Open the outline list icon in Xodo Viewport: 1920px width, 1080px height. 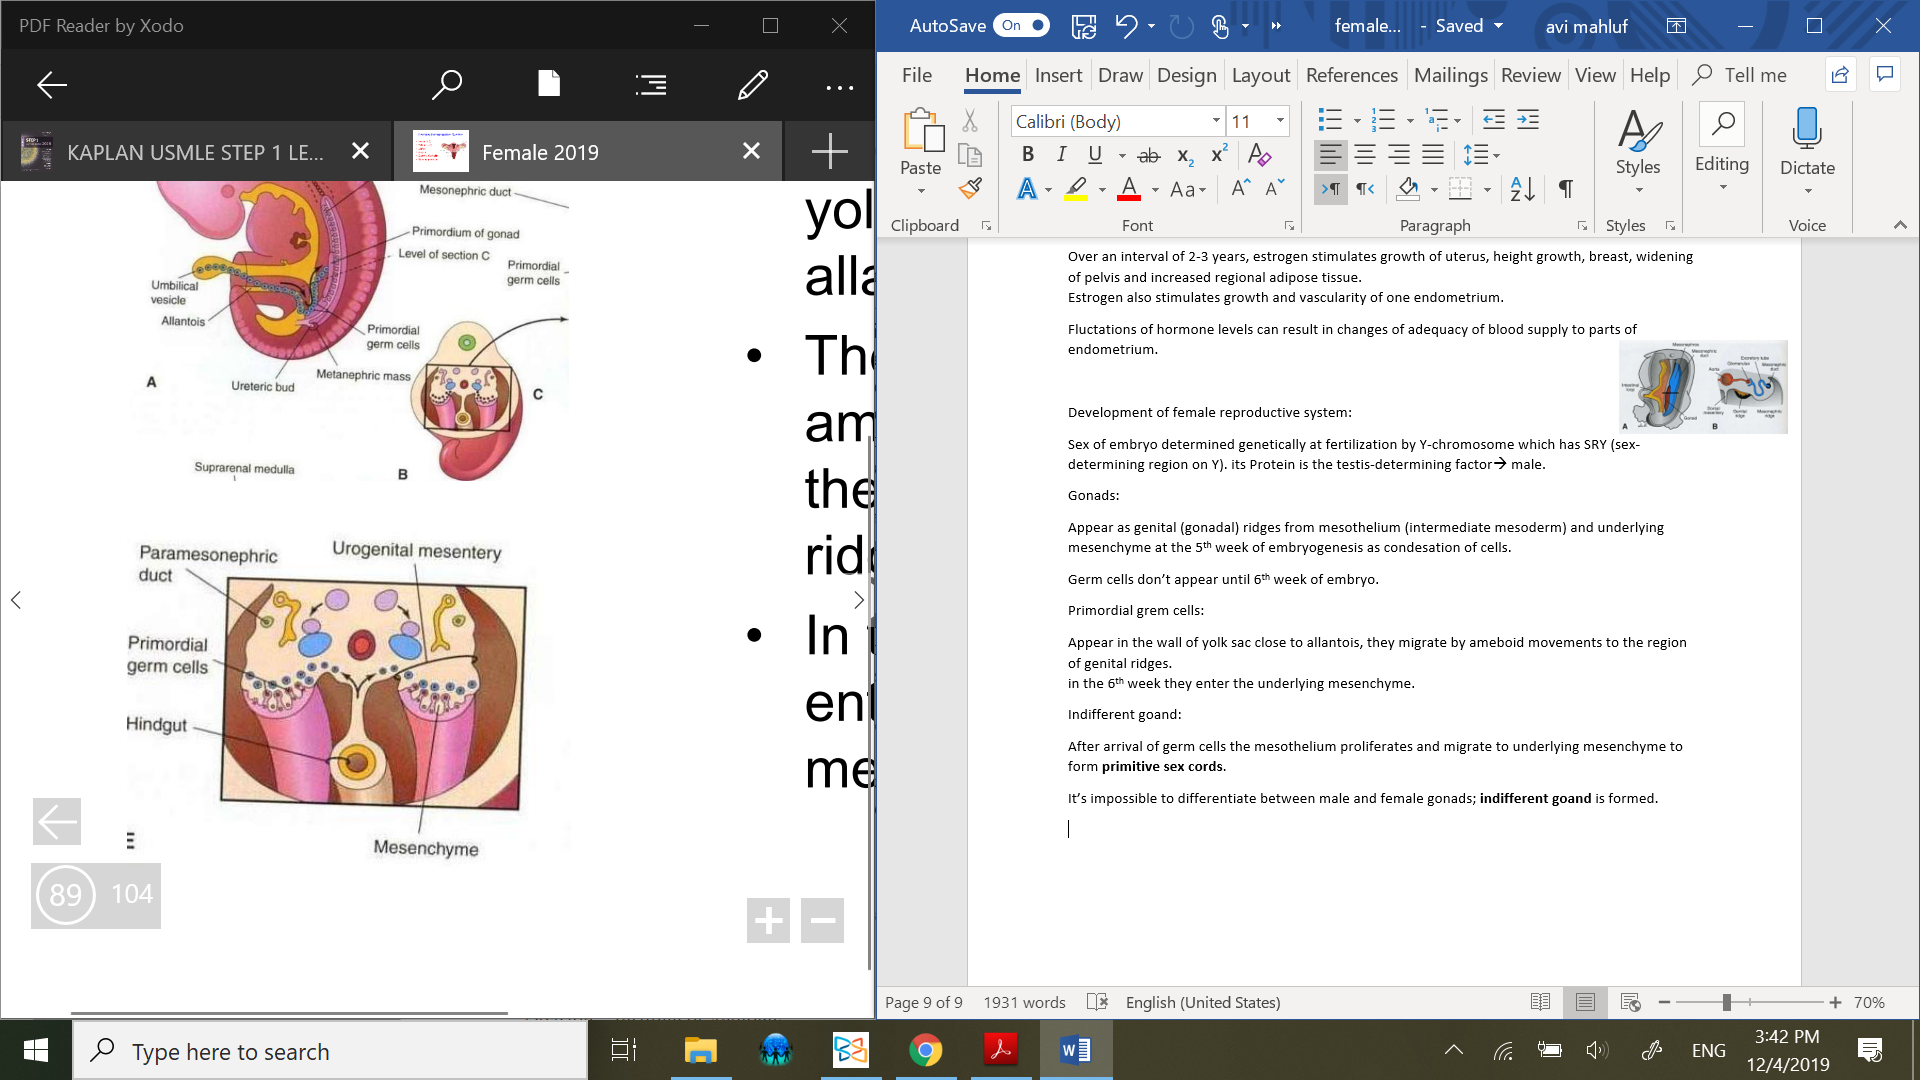coord(650,85)
